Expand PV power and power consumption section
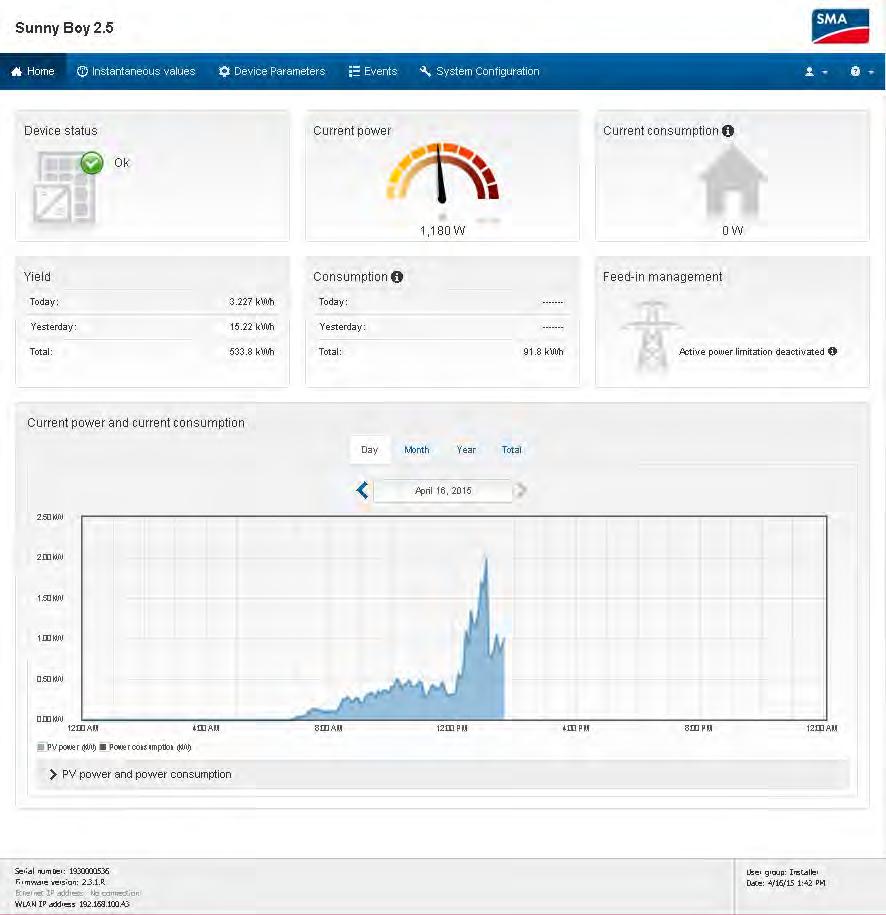Image resolution: width=886 pixels, height=915 pixels. pyautogui.click(x=442, y=774)
